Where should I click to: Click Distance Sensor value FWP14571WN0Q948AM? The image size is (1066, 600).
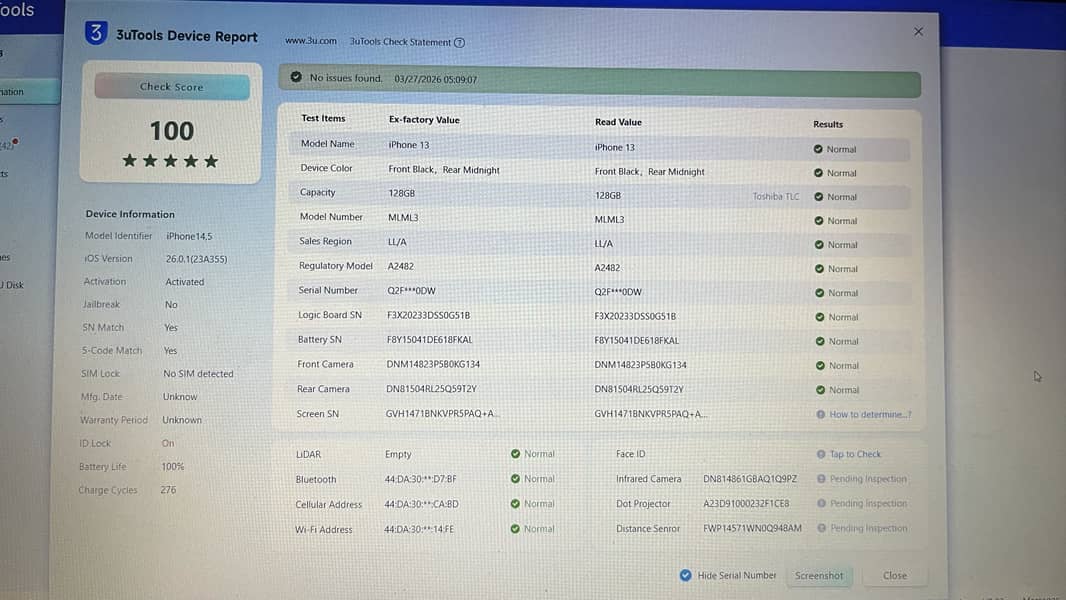(x=753, y=528)
